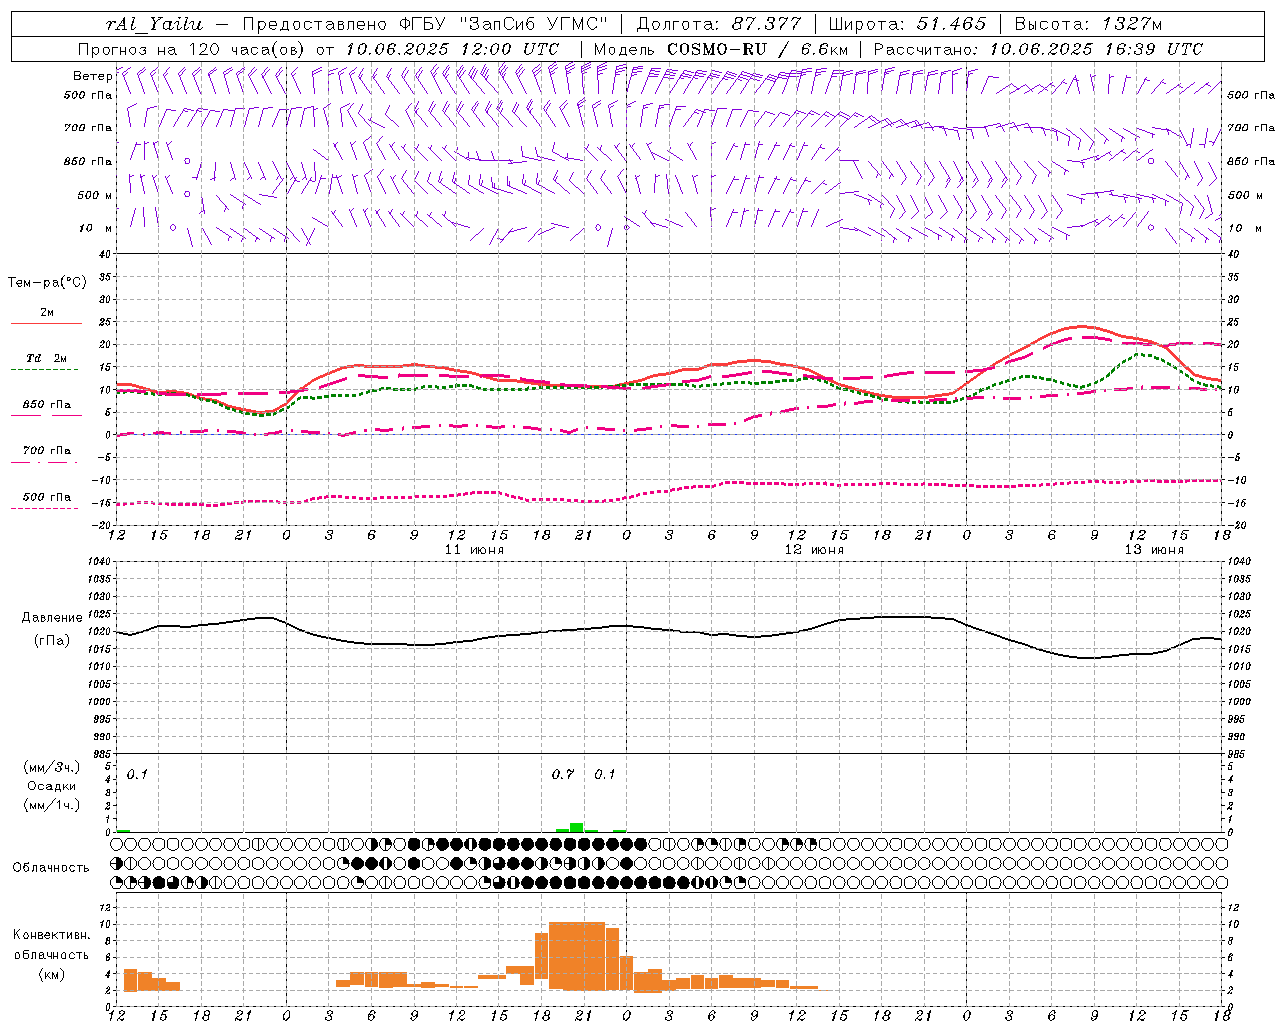The height and width of the screenshot is (1024, 1280).
Task: Click the 'Конвективн.' convective cloud label
Action: tap(52, 935)
